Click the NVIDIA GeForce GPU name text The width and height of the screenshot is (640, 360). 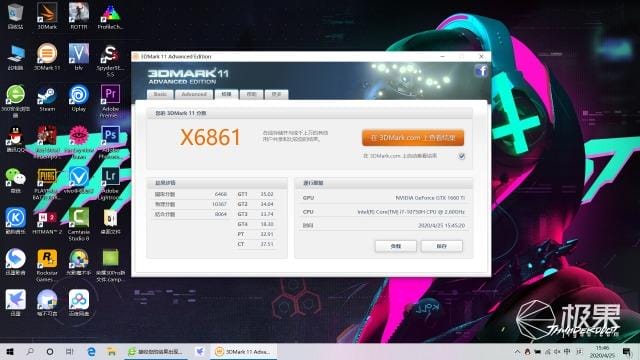coord(430,198)
